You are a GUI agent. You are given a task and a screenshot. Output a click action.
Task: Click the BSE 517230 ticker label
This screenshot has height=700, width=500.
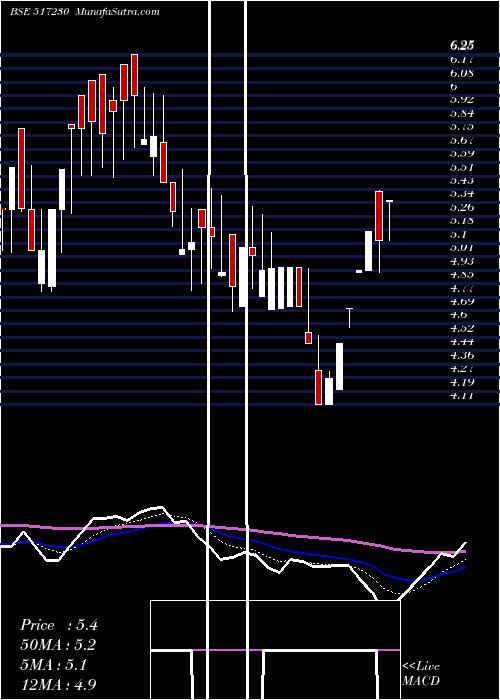click(39, 12)
